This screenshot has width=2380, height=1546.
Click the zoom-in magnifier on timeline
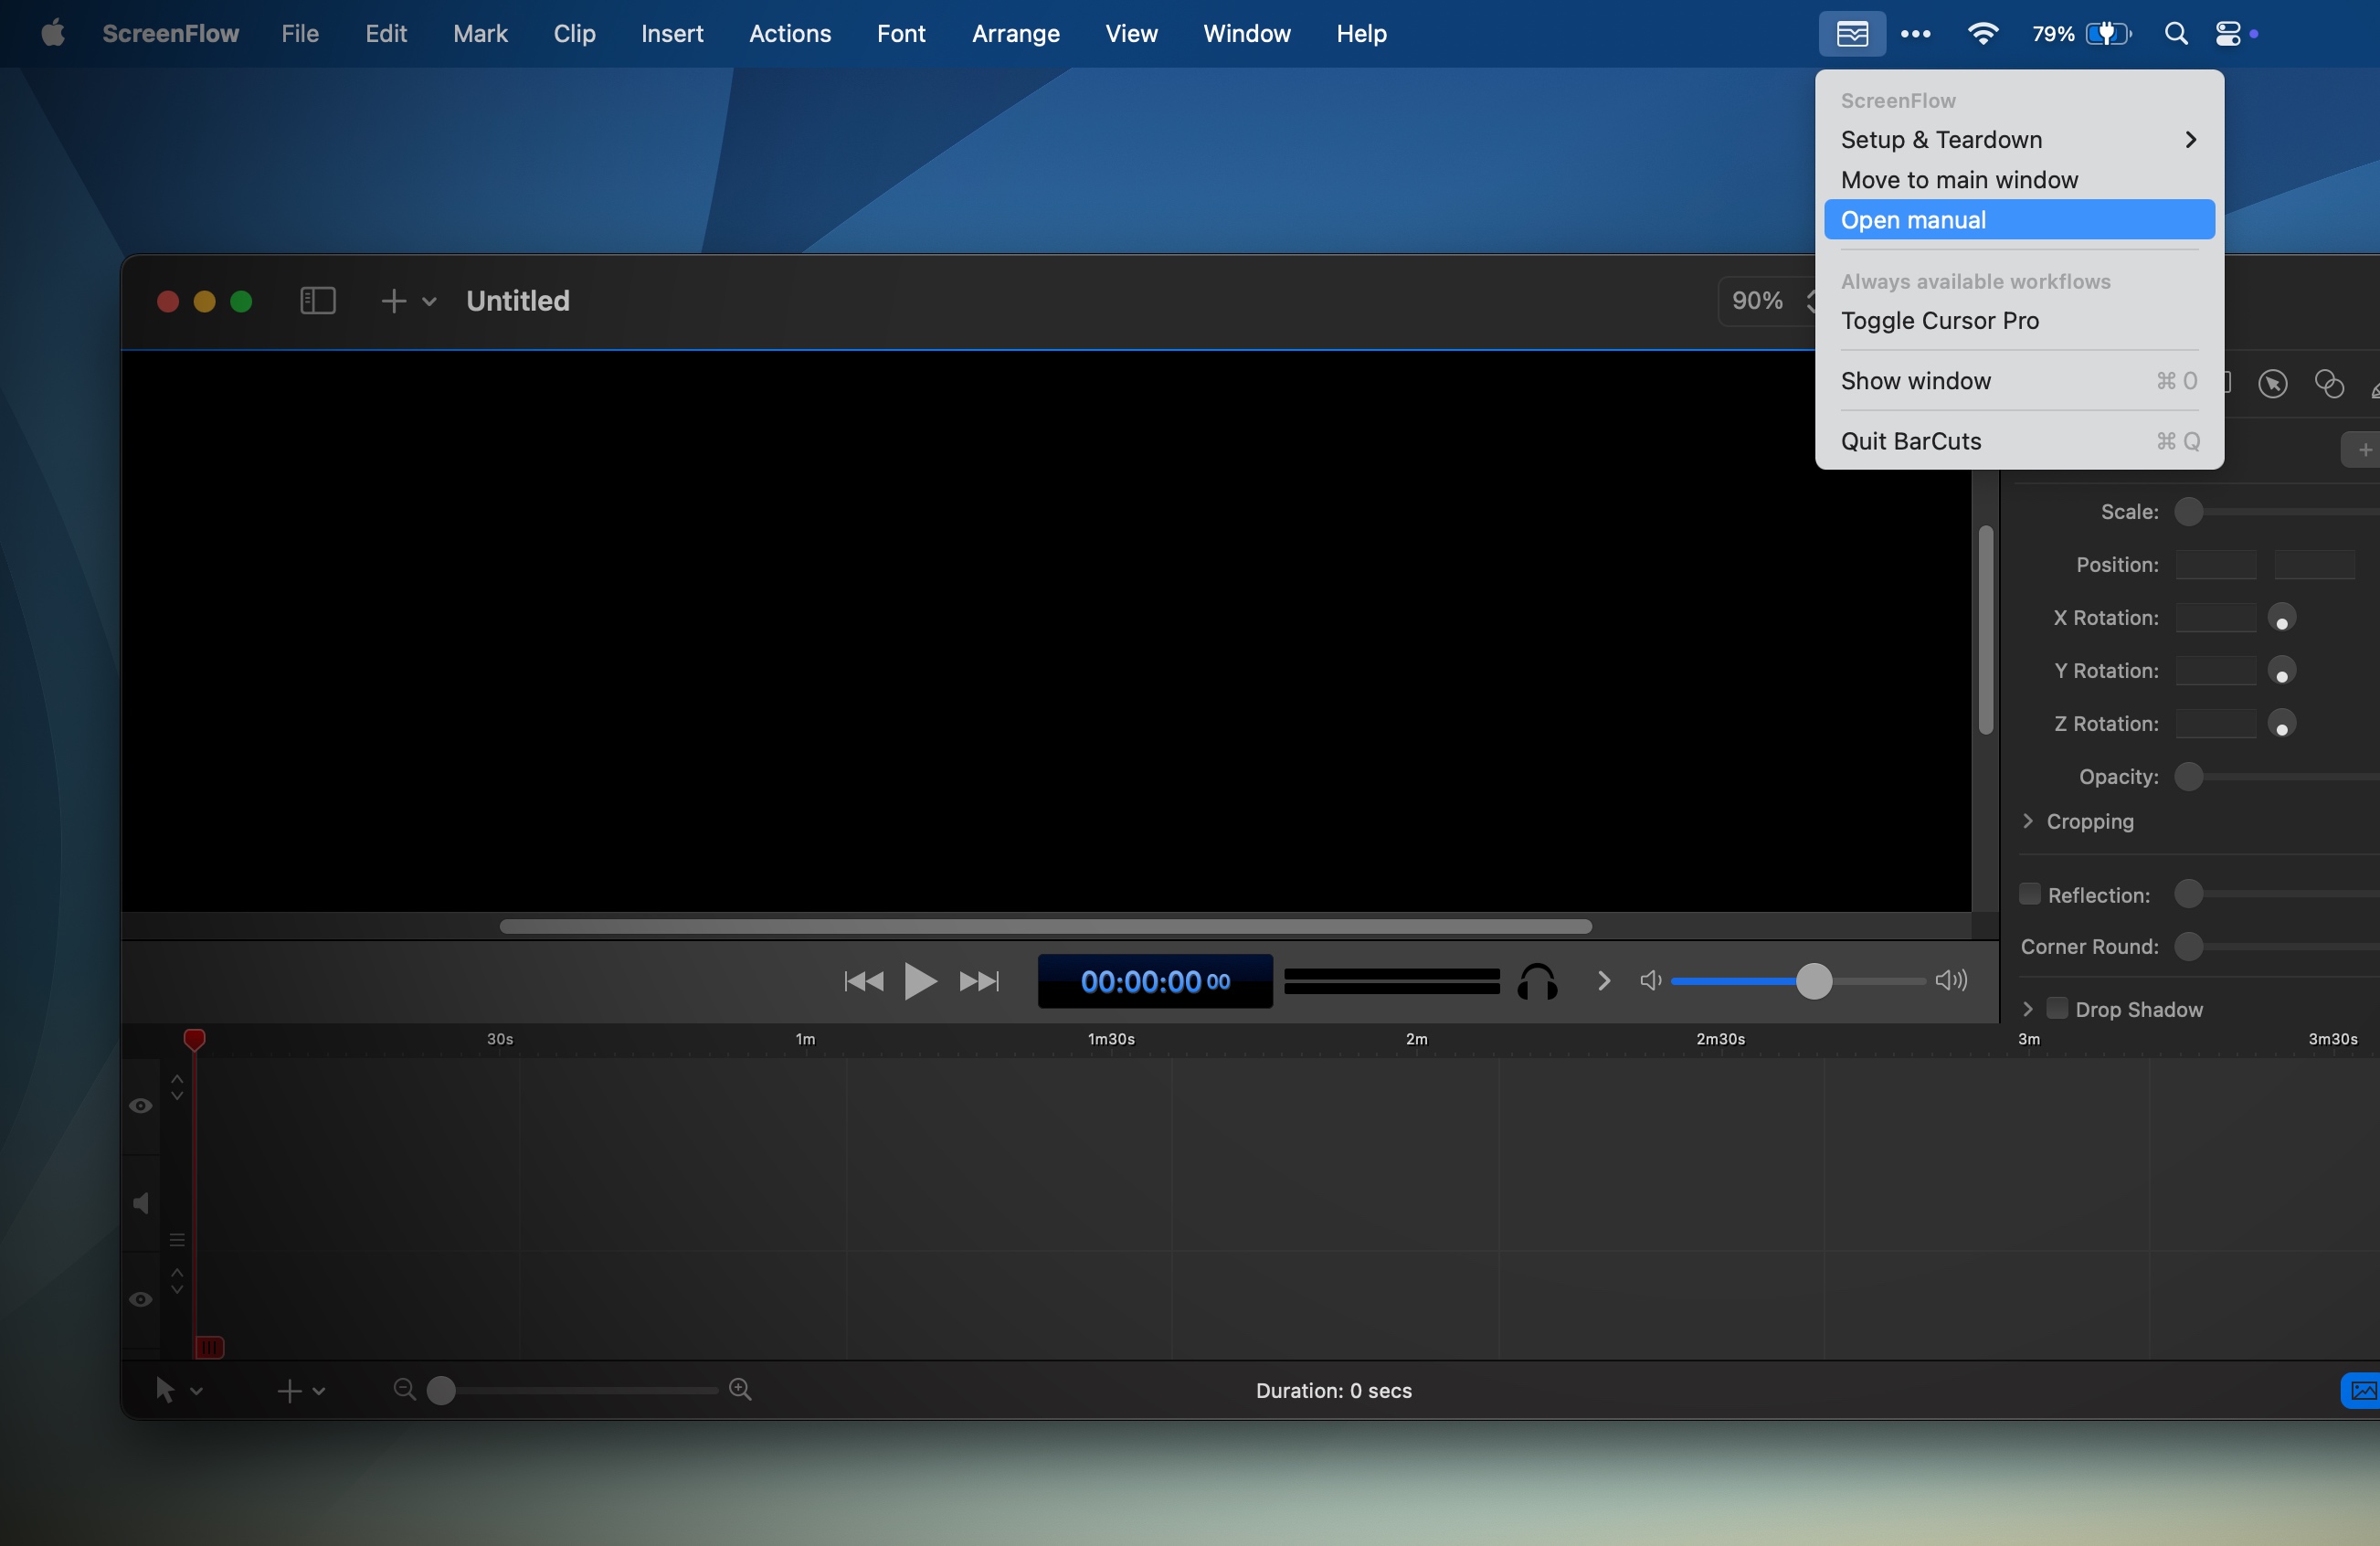[740, 1389]
